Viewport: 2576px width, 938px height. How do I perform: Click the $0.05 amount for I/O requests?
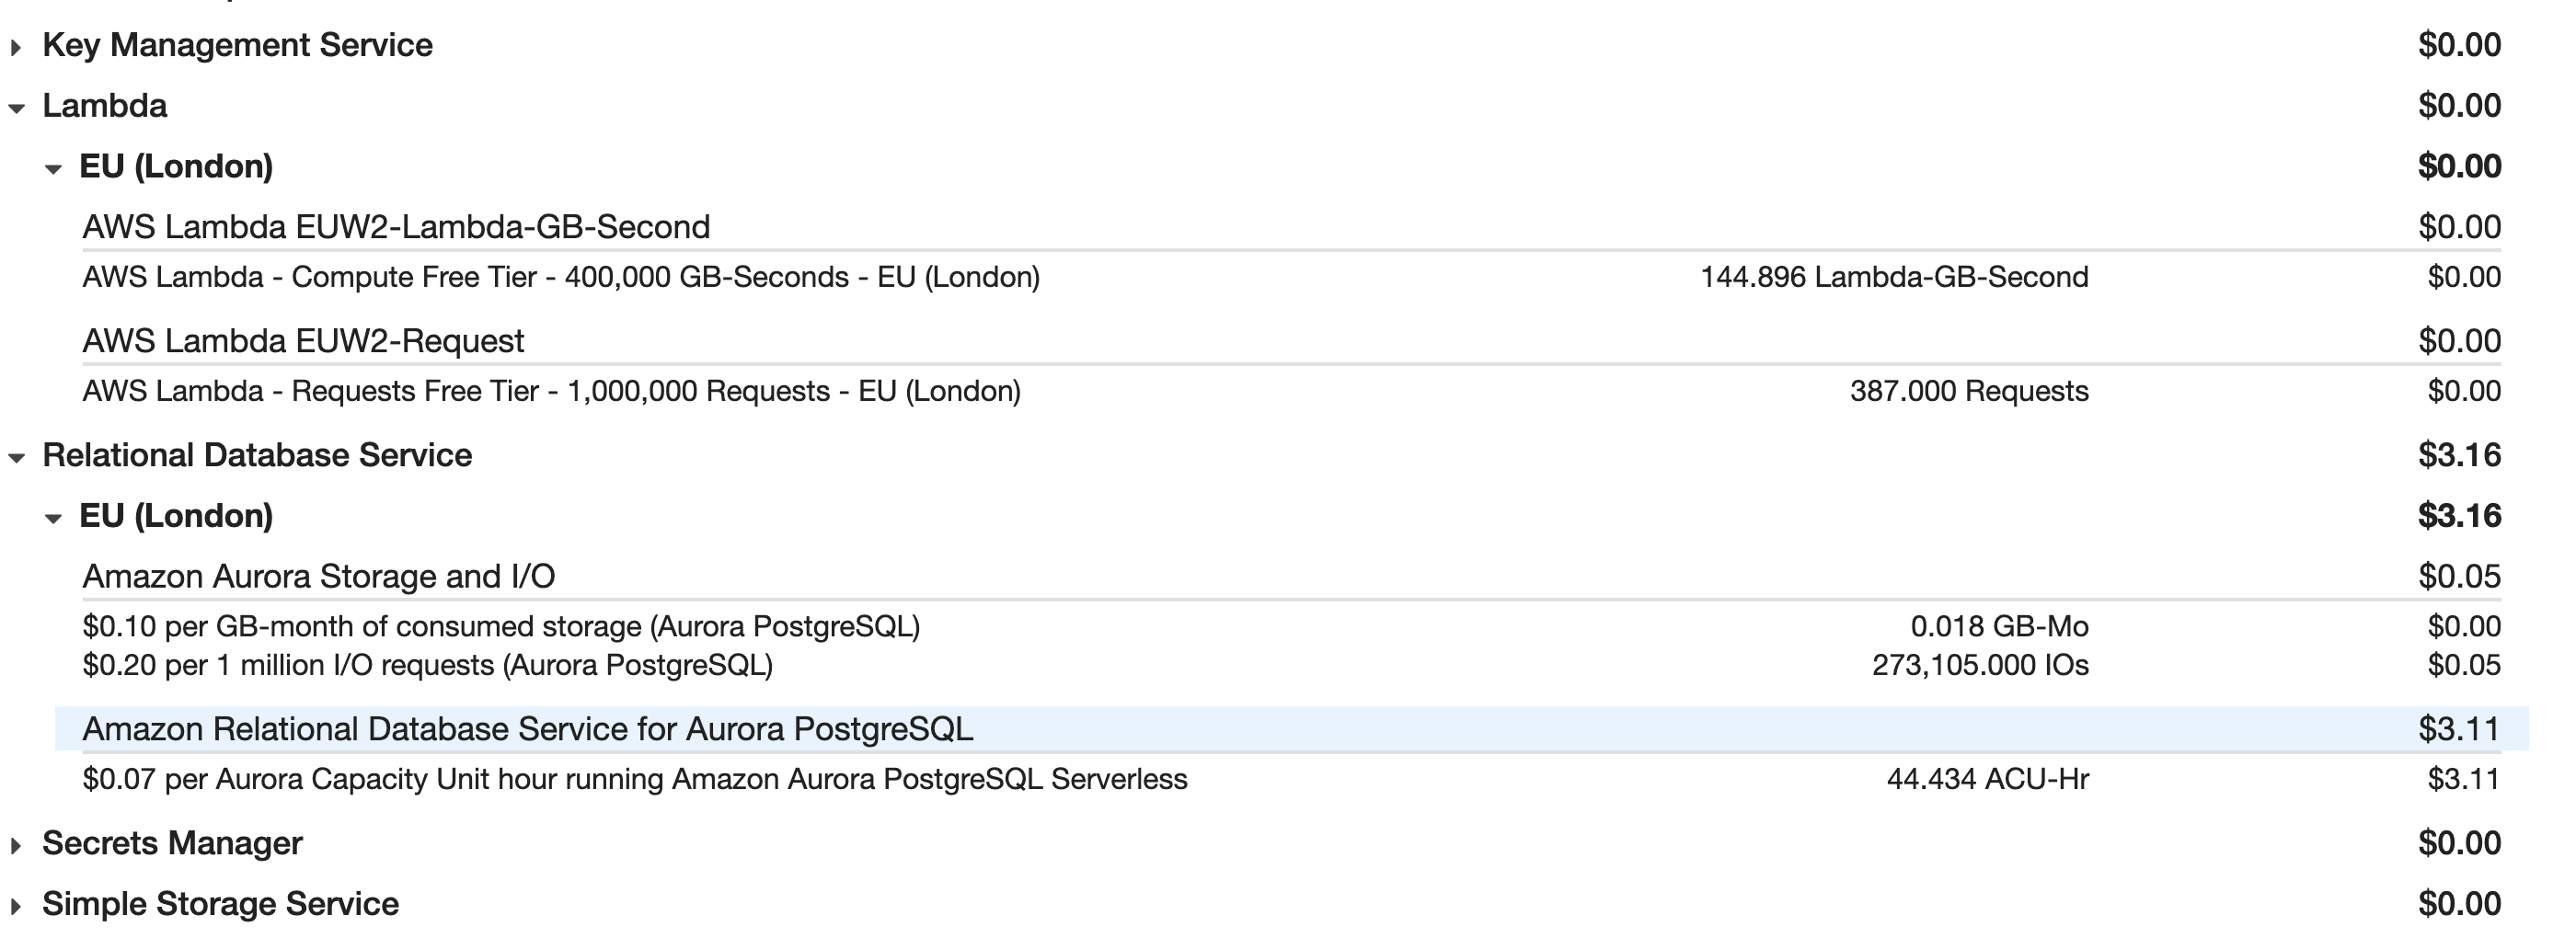2464,665
